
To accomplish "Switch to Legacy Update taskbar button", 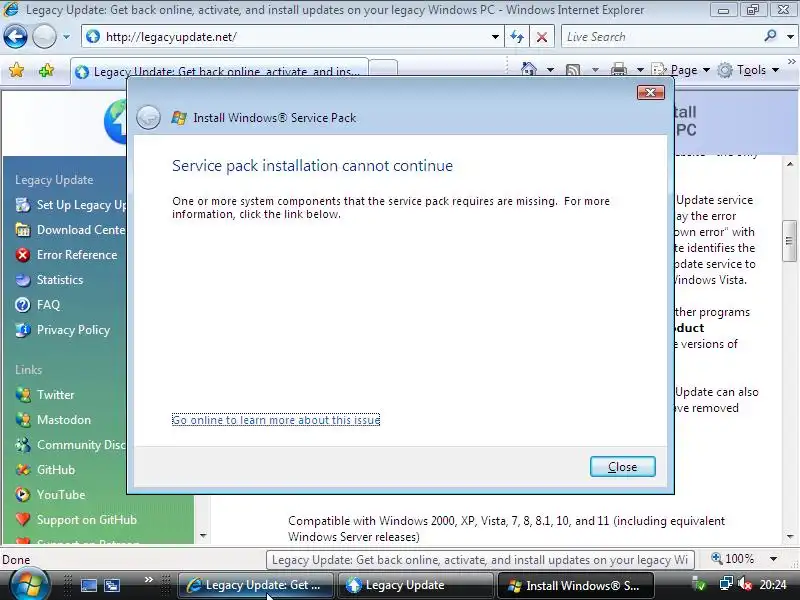I will [x=416, y=585].
